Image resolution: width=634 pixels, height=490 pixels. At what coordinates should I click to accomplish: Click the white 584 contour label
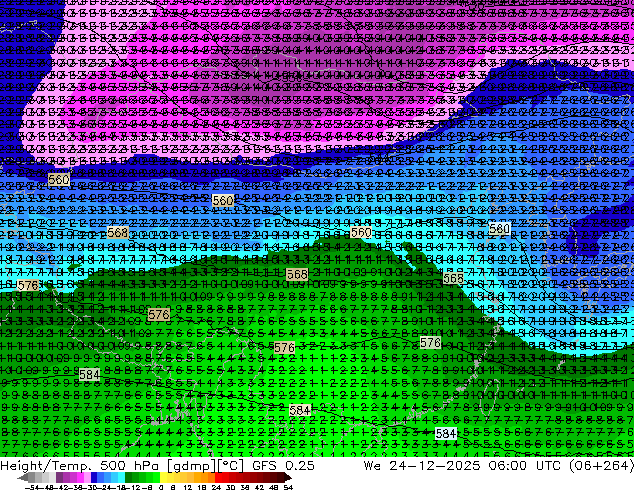pos(446,434)
